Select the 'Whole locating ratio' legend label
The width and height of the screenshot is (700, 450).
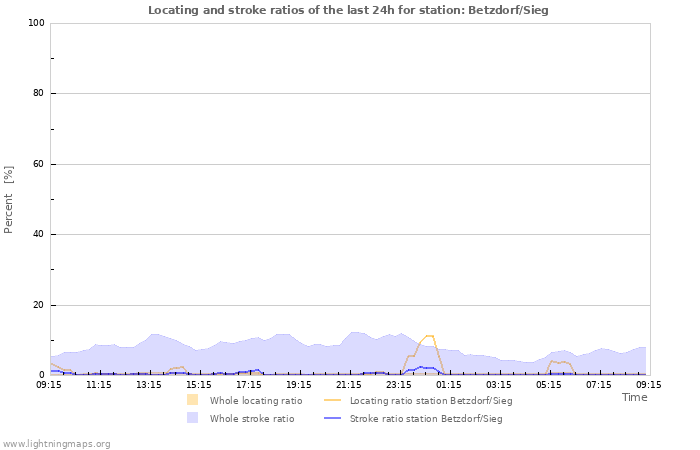tap(256, 400)
